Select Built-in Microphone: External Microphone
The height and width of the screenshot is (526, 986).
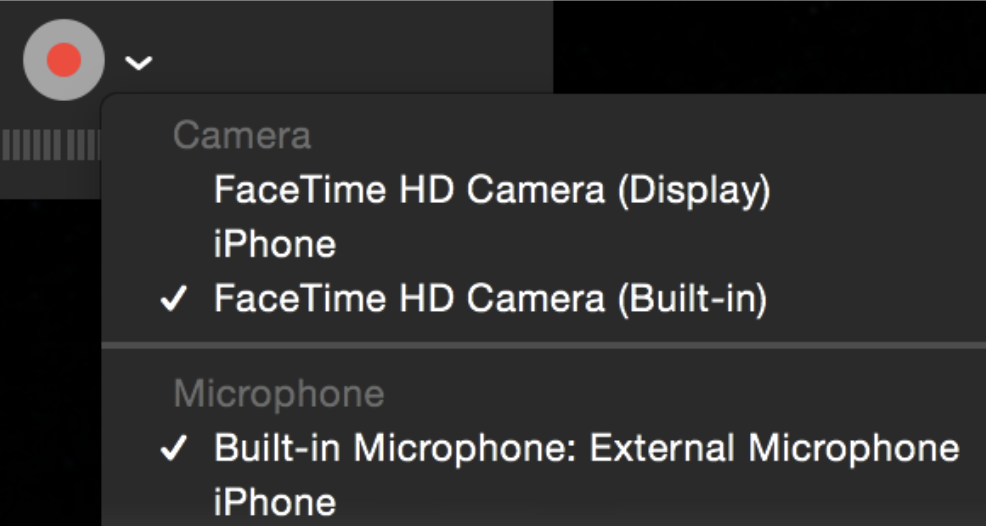point(586,447)
